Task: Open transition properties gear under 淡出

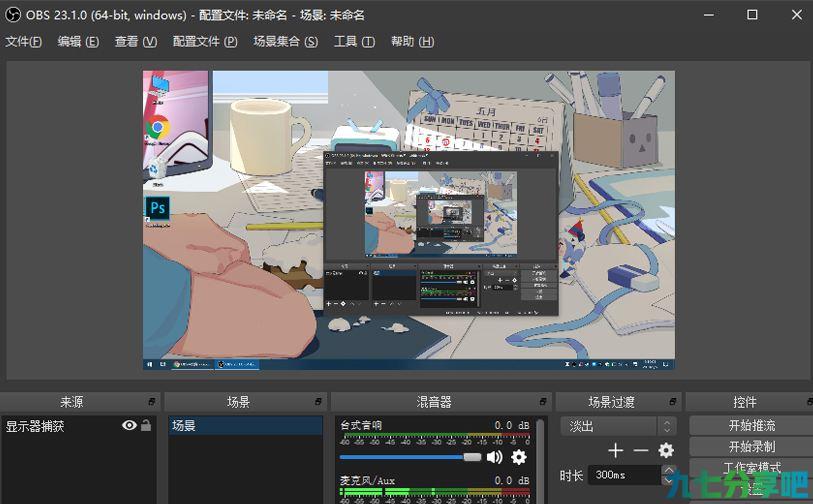Action: [x=666, y=450]
